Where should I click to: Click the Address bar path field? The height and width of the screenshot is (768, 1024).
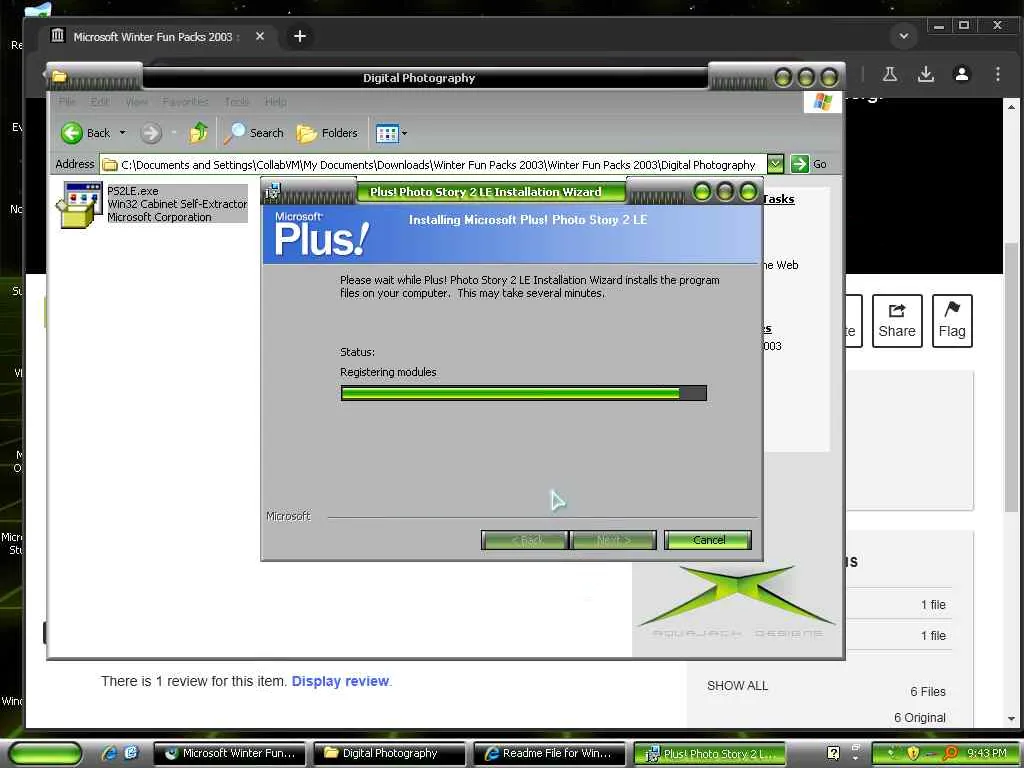coord(433,165)
